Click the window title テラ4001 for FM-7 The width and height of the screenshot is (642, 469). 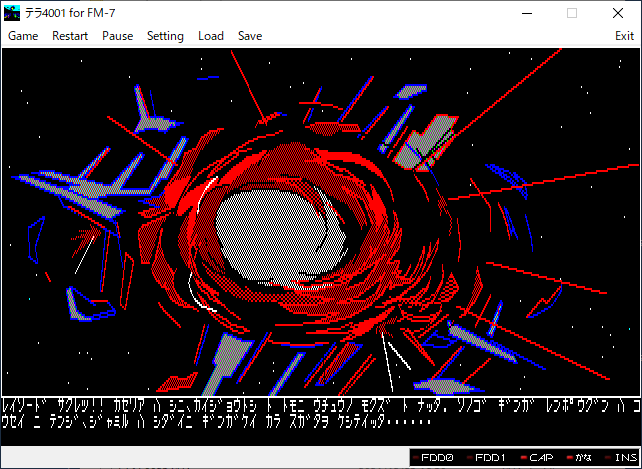click(70, 13)
